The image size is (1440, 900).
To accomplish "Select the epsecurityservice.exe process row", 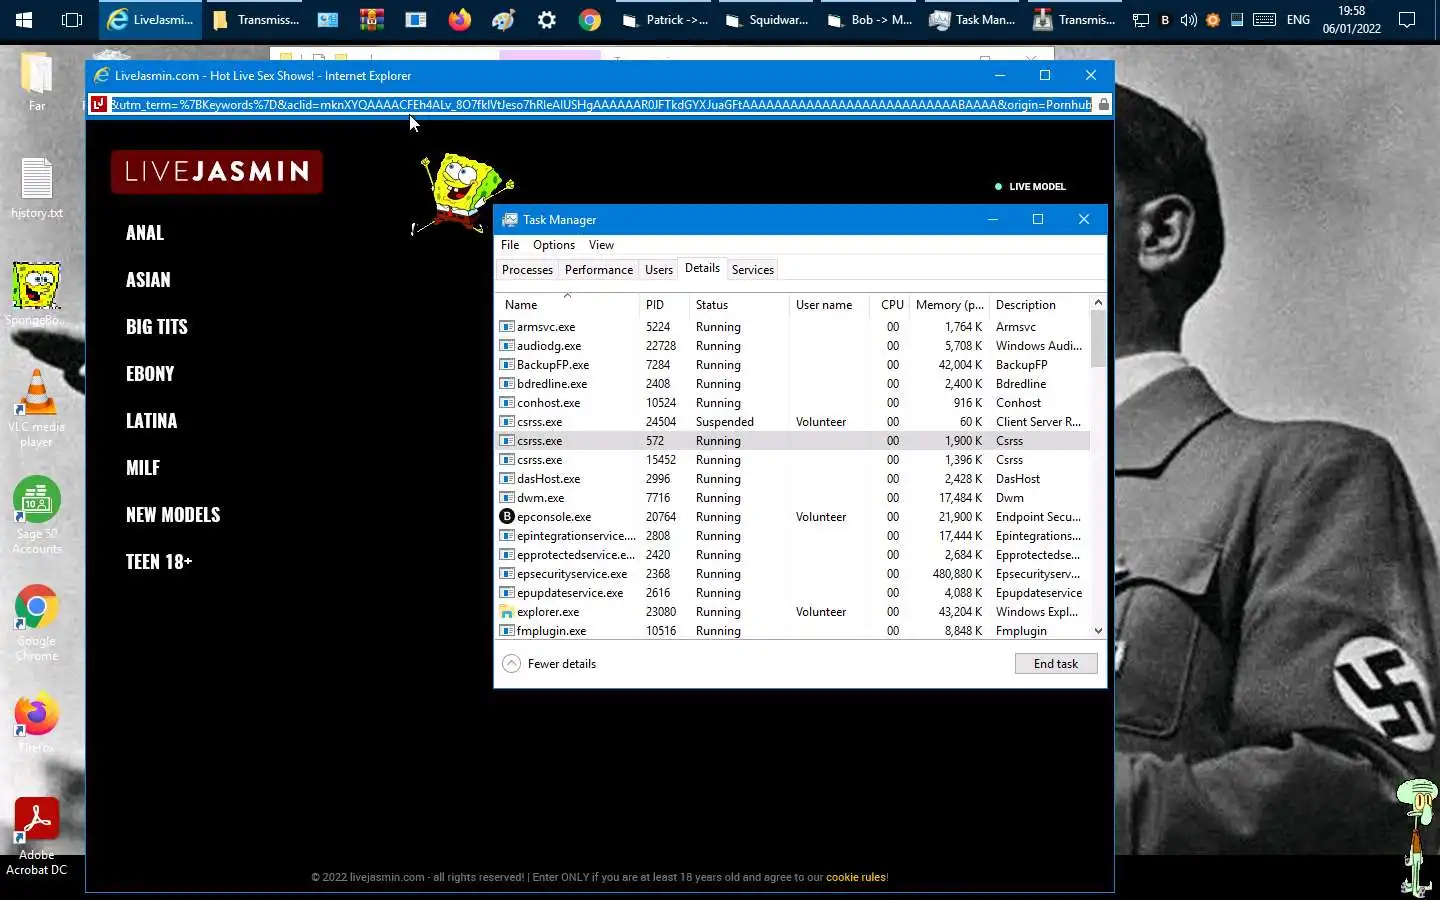I will tap(793, 574).
